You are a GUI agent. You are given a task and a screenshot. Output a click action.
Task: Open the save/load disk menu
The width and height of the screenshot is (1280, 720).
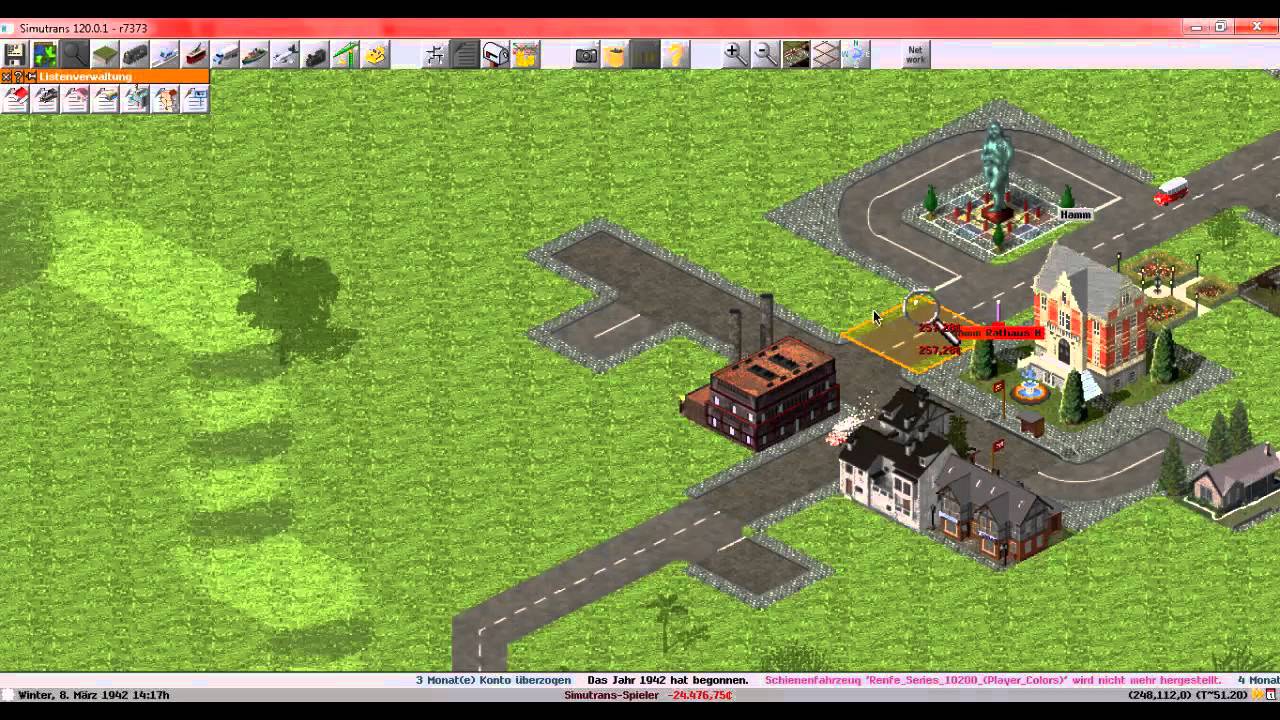coord(15,54)
